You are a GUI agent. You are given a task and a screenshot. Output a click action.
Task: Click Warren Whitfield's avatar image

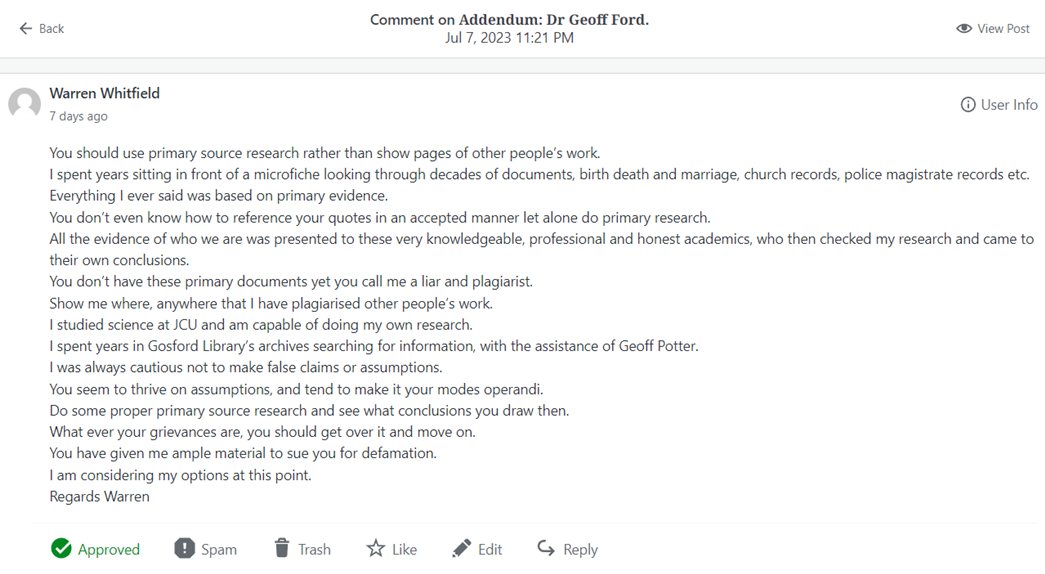coord(25,104)
